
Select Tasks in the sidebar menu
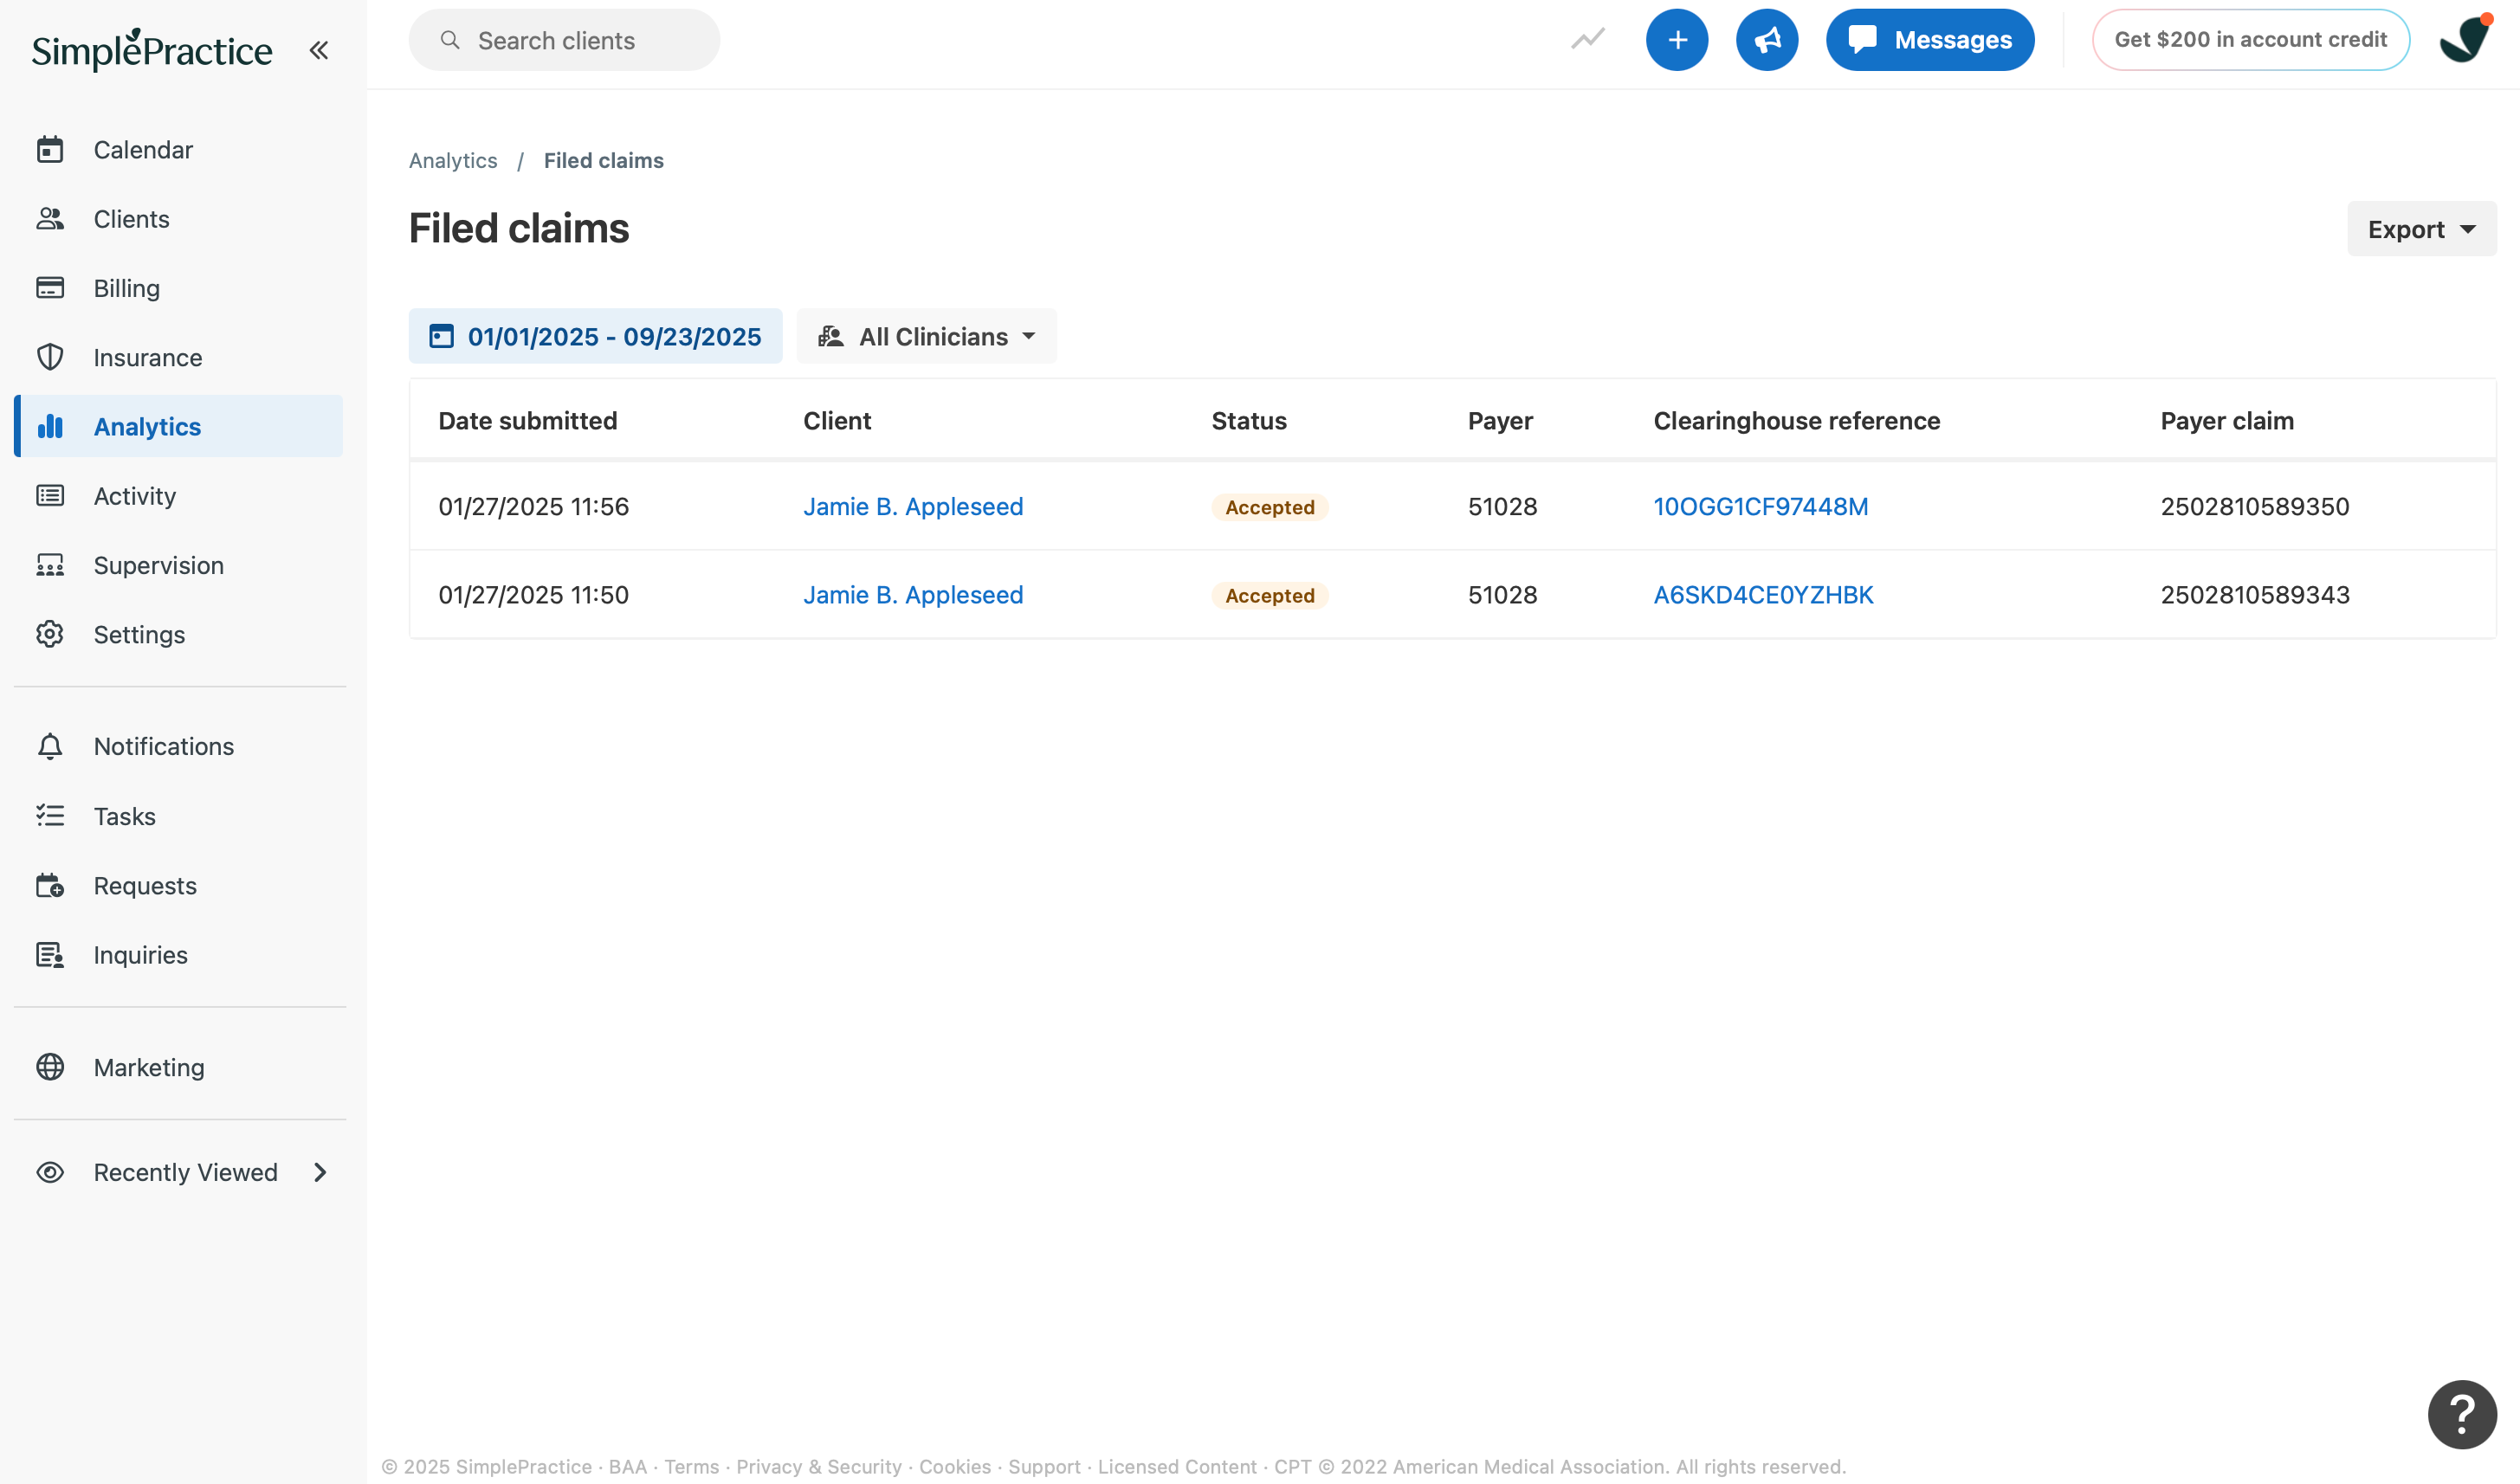click(x=124, y=816)
